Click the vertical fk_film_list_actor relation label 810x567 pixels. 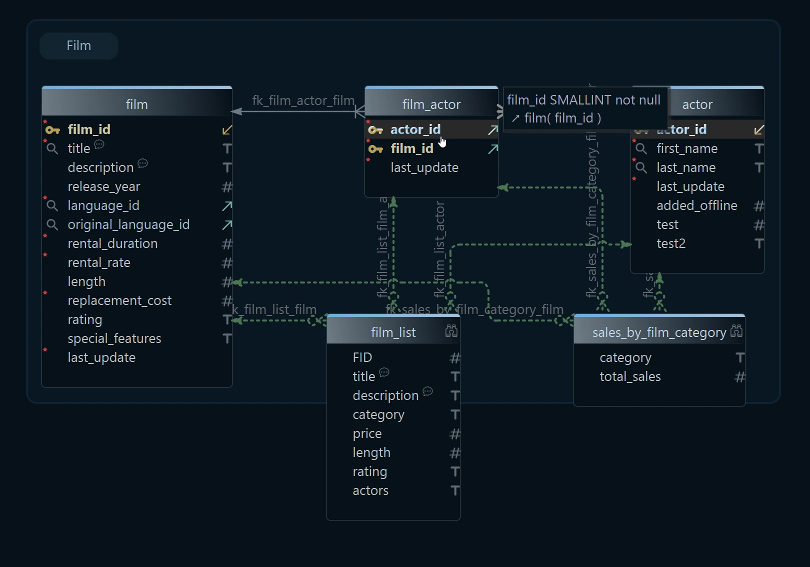[439, 249]
